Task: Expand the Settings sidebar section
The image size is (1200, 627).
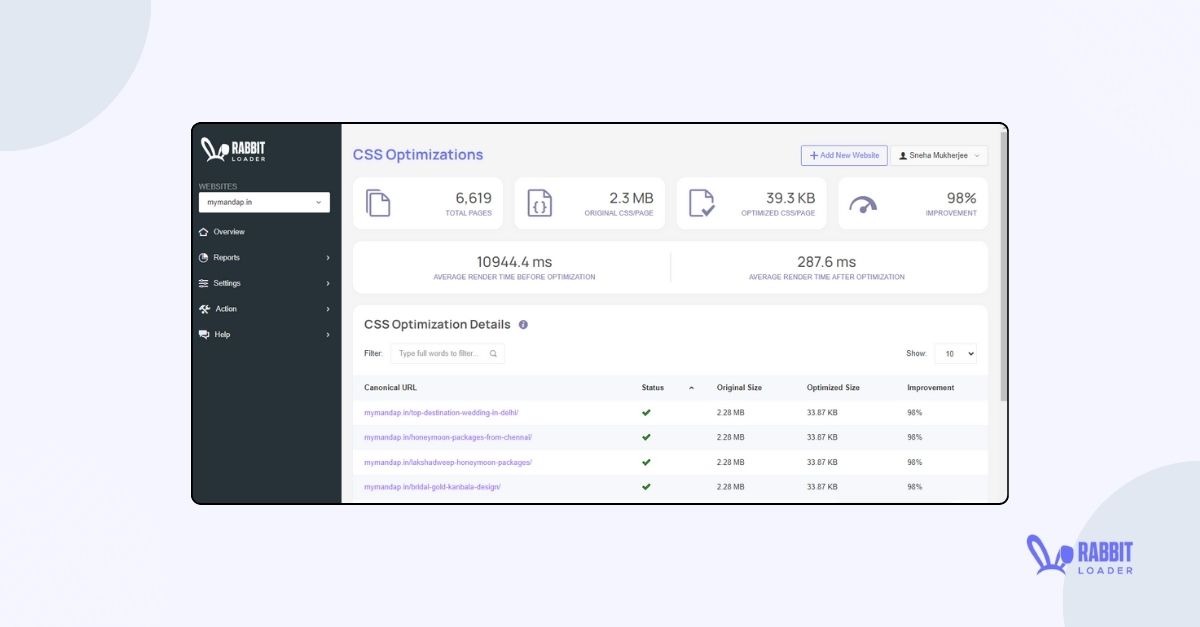Action: 328,283
